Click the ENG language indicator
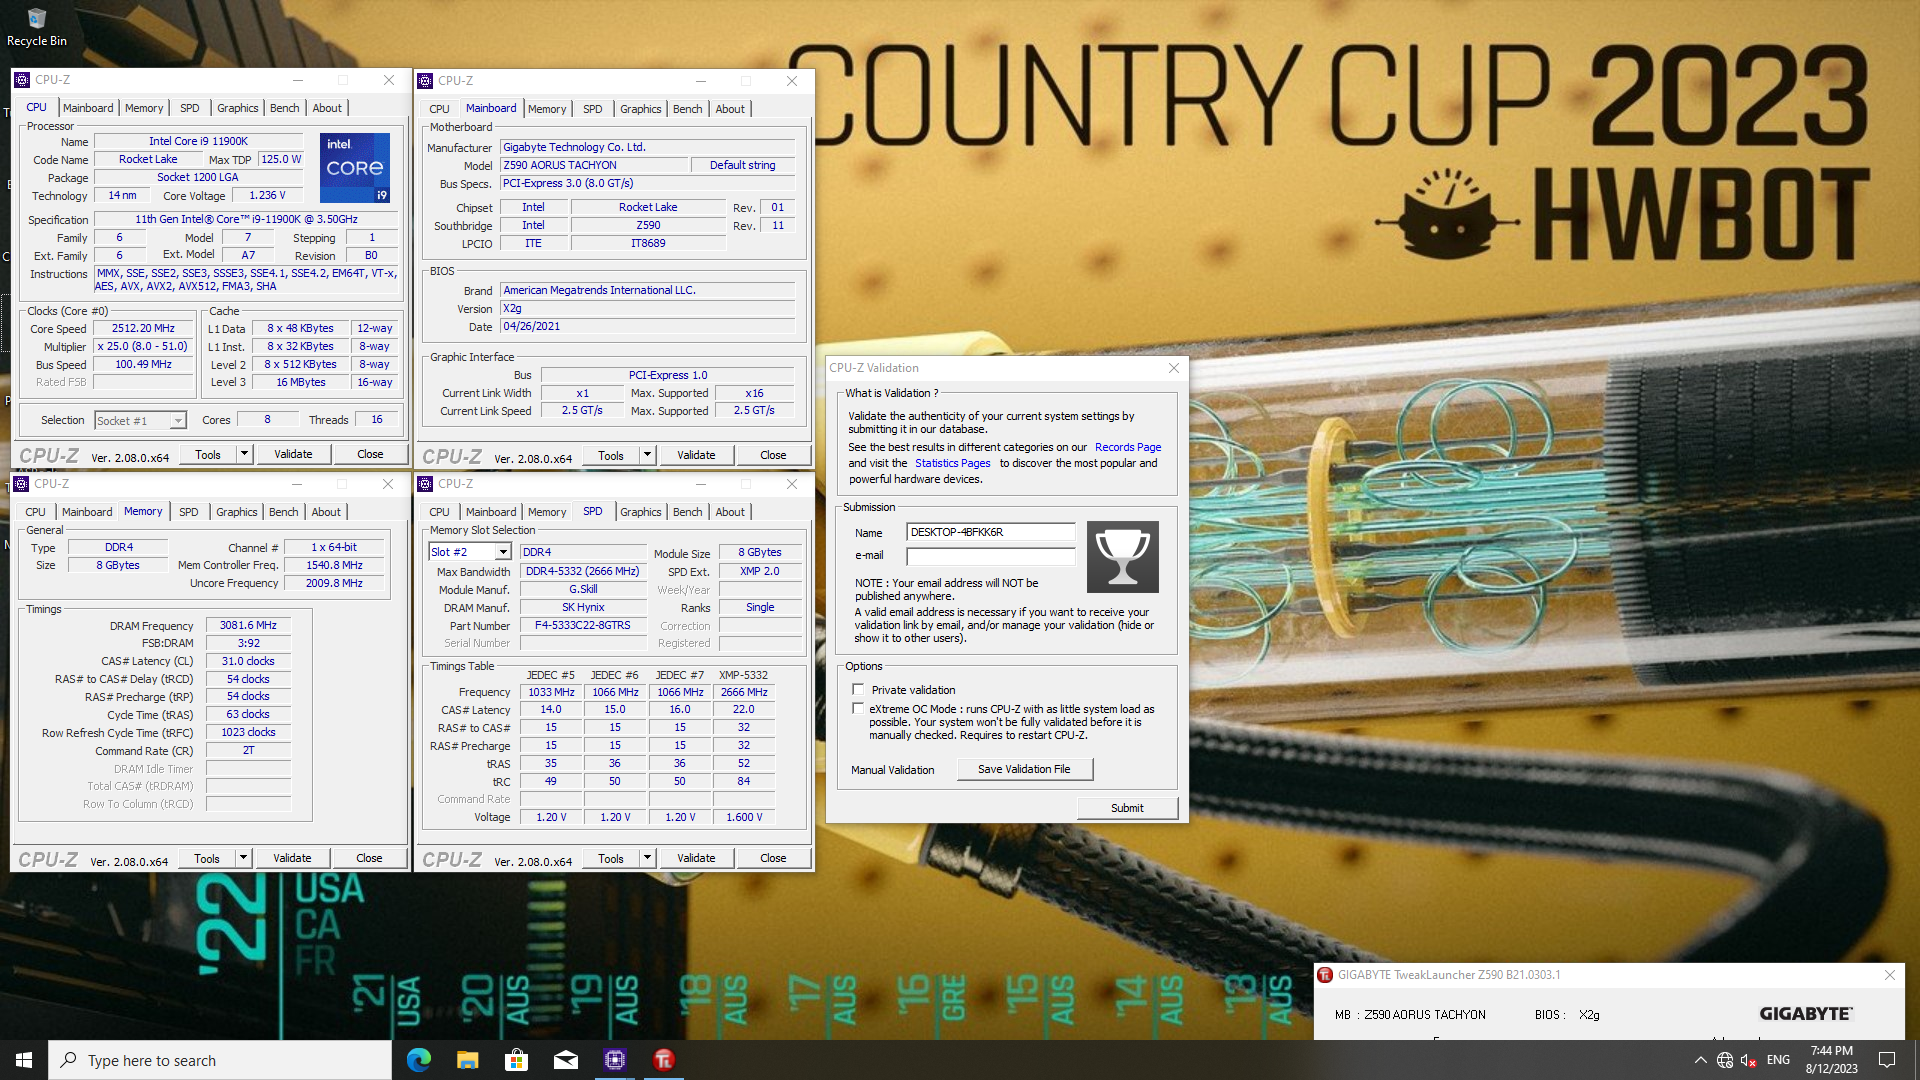The image size is (1920, 1080). (1779, 1060)
